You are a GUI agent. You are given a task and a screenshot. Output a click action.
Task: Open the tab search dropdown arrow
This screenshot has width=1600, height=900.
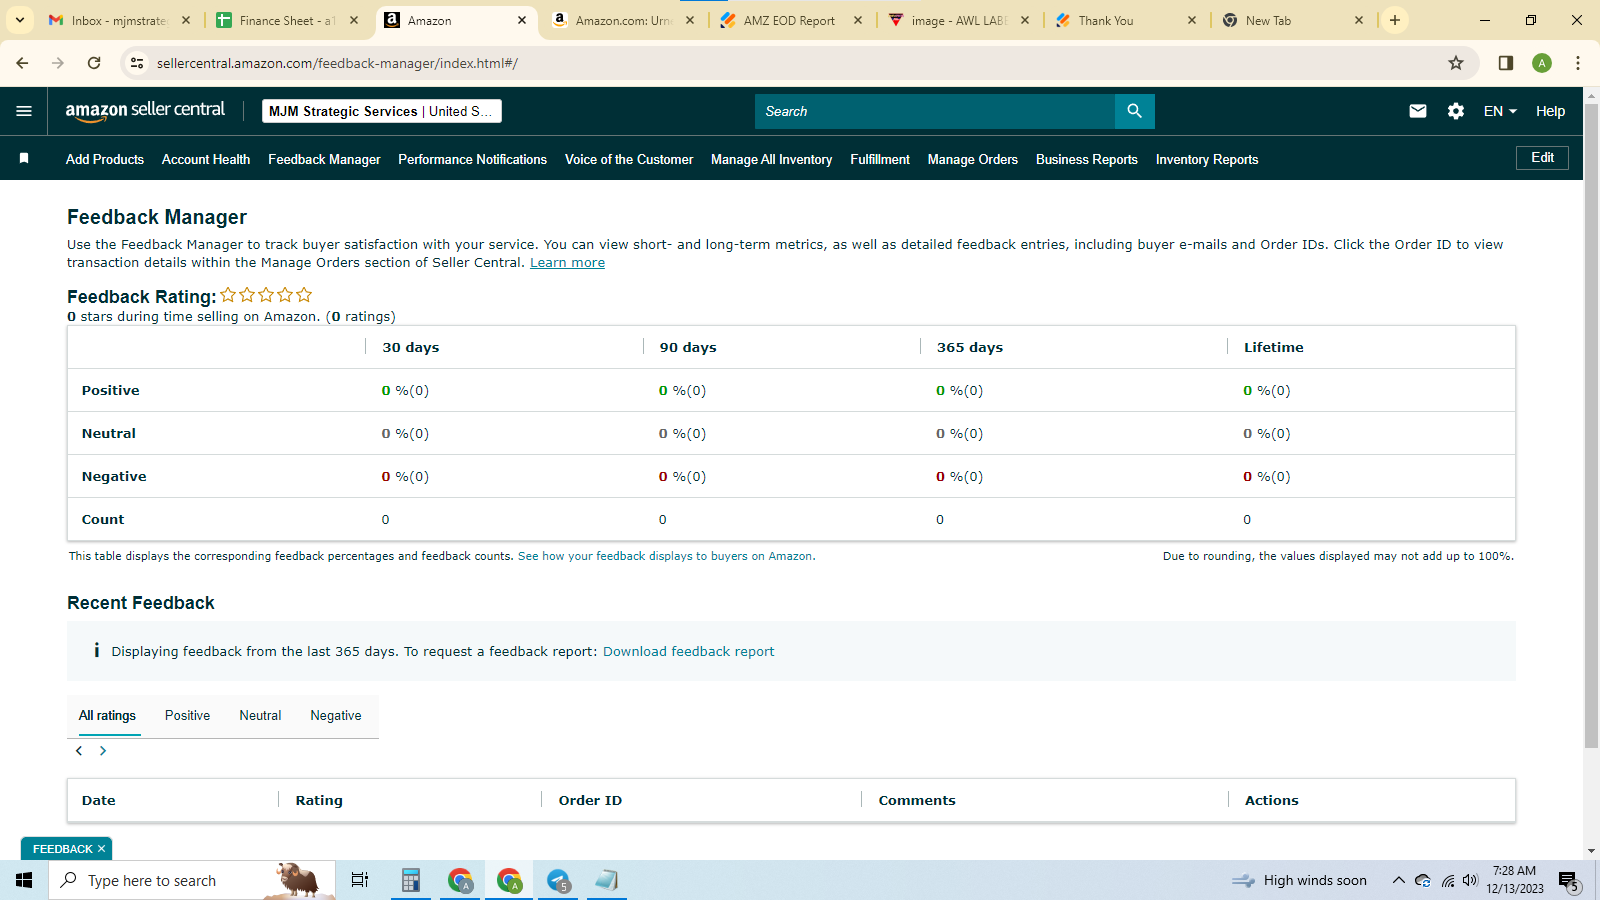coord(20,20)
